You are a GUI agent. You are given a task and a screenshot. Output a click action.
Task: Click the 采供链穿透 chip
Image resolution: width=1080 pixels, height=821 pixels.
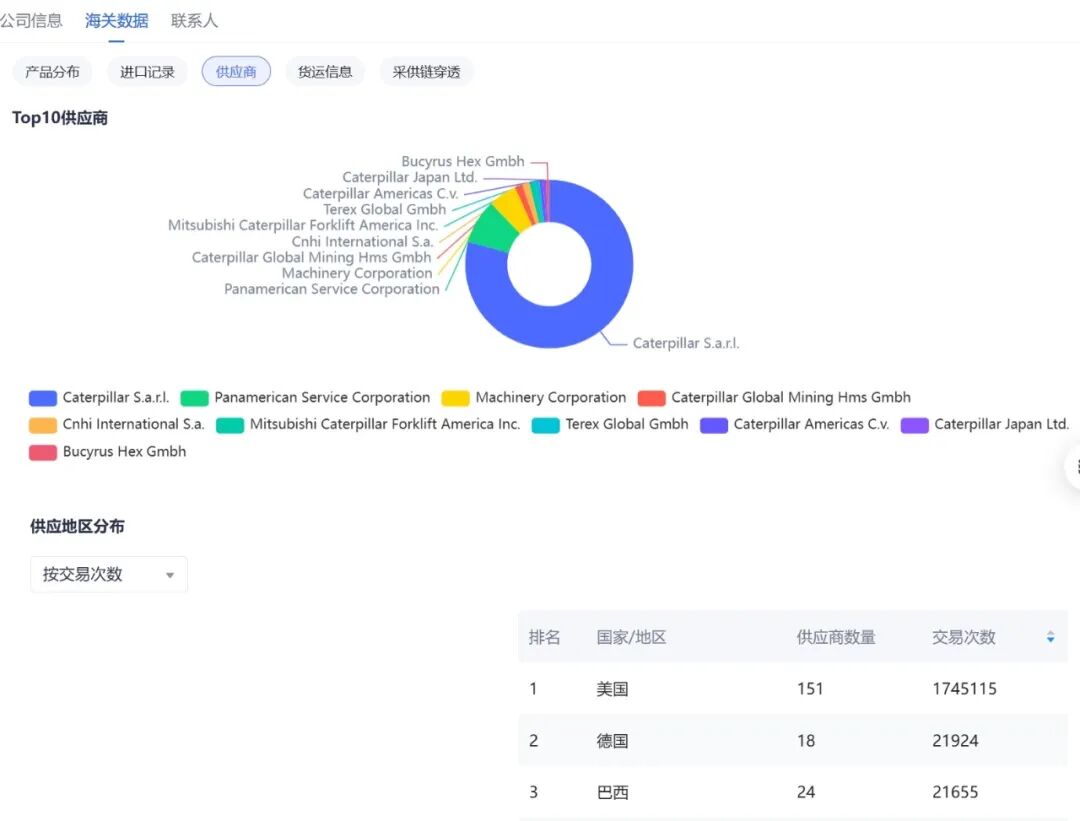pyautogui.click(x=426, y=71)
